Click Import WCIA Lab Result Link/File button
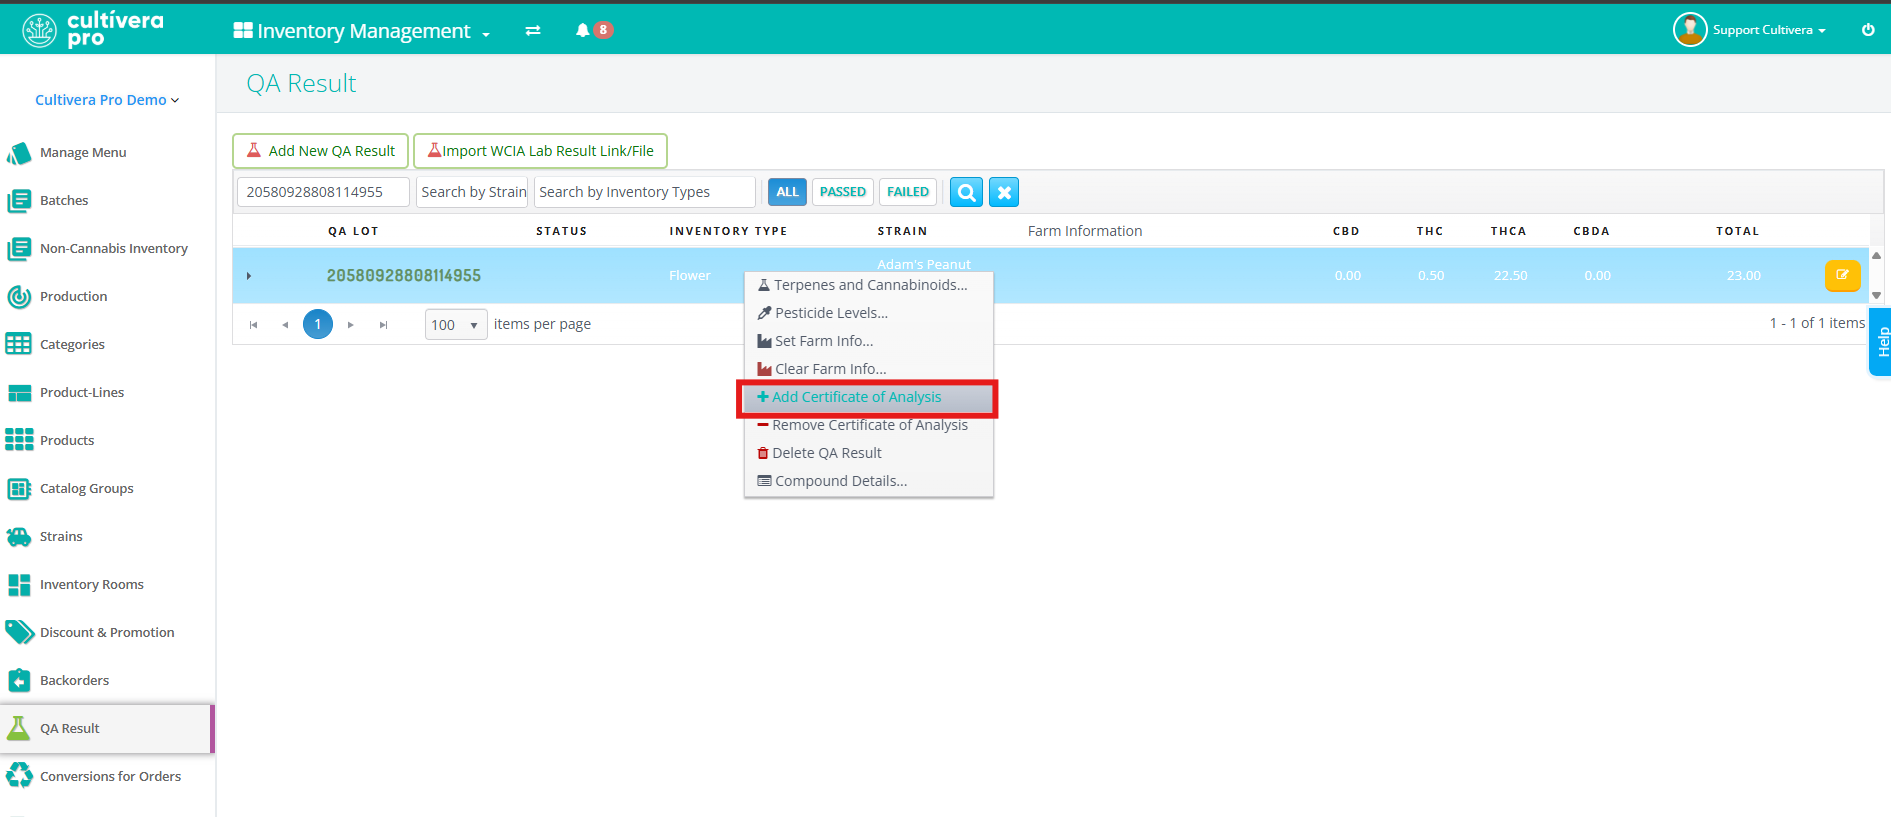Image resolution: width=1891 pixels, height=817 pixels. (x=540, y=151)
